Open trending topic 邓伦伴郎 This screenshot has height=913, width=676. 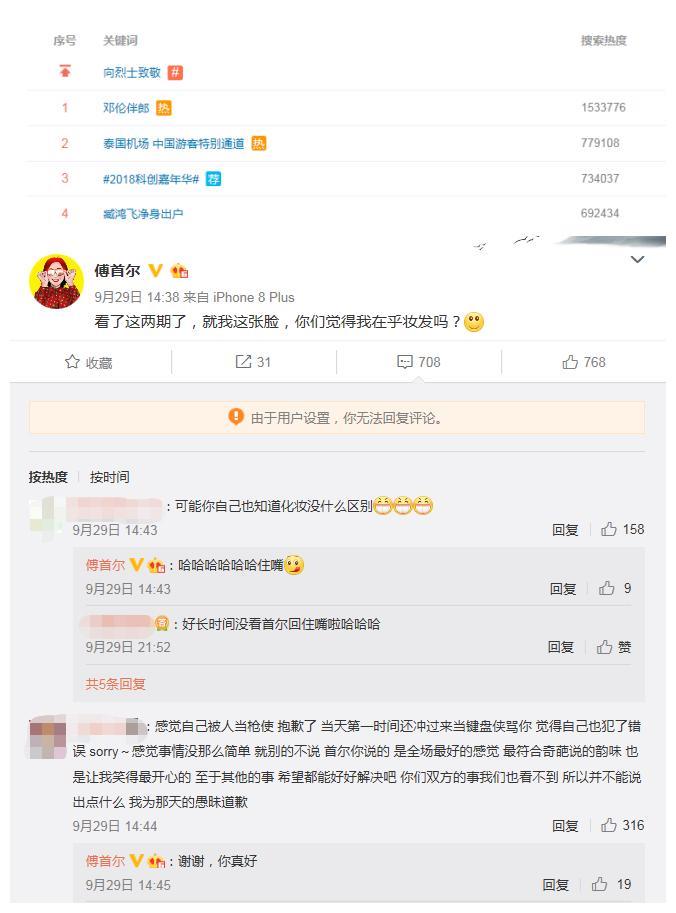(126, 108)
